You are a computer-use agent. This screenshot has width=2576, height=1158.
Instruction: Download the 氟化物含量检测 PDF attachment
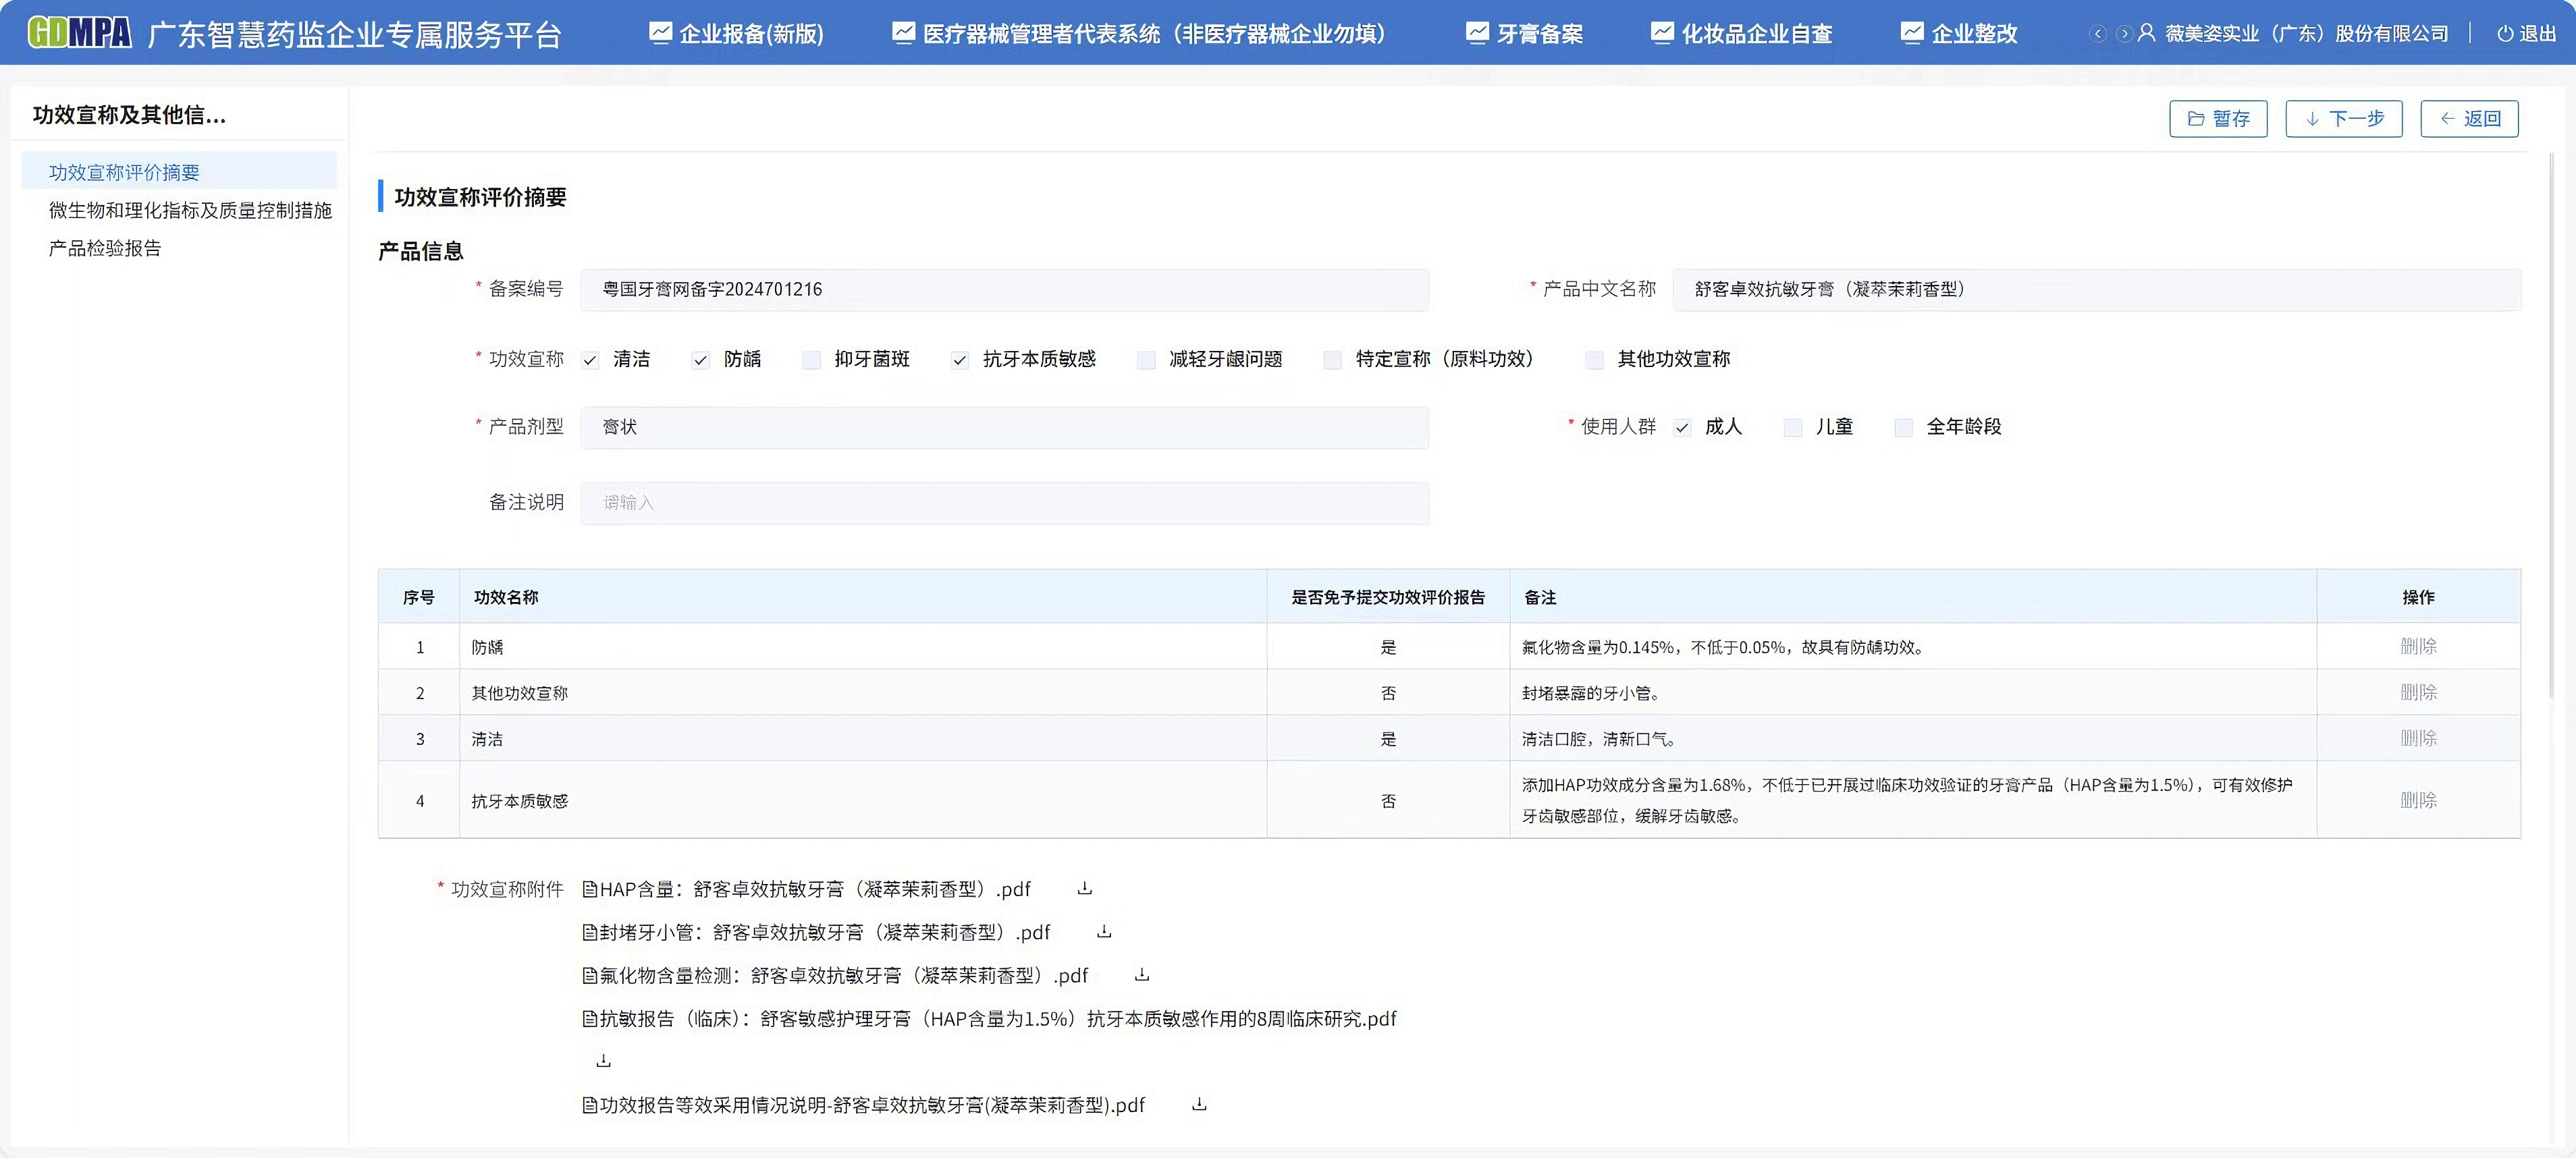(x=1141, y=975)
